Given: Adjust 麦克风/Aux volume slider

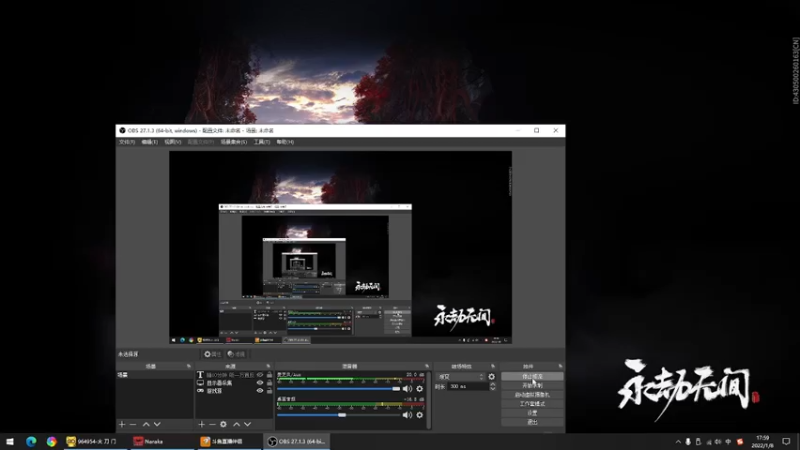Looking at the screenshot, I should tap(339, 389).
